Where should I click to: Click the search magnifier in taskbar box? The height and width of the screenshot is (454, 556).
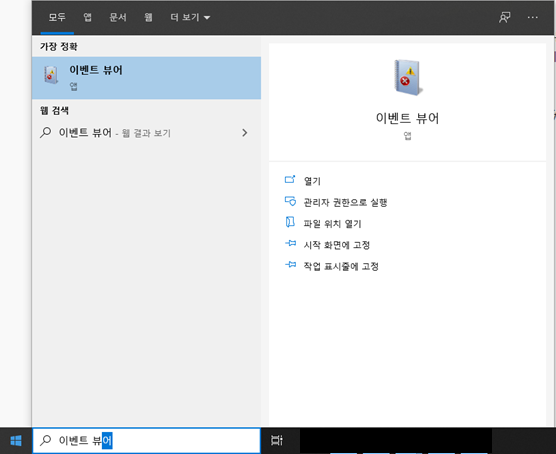pos(45,440)
